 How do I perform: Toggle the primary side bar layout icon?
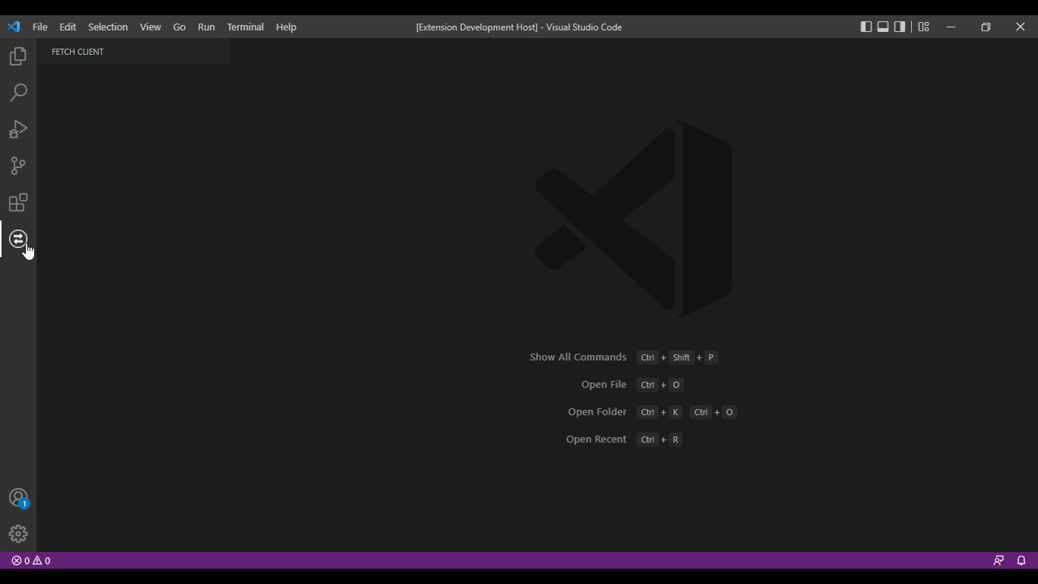click(866, 26)
